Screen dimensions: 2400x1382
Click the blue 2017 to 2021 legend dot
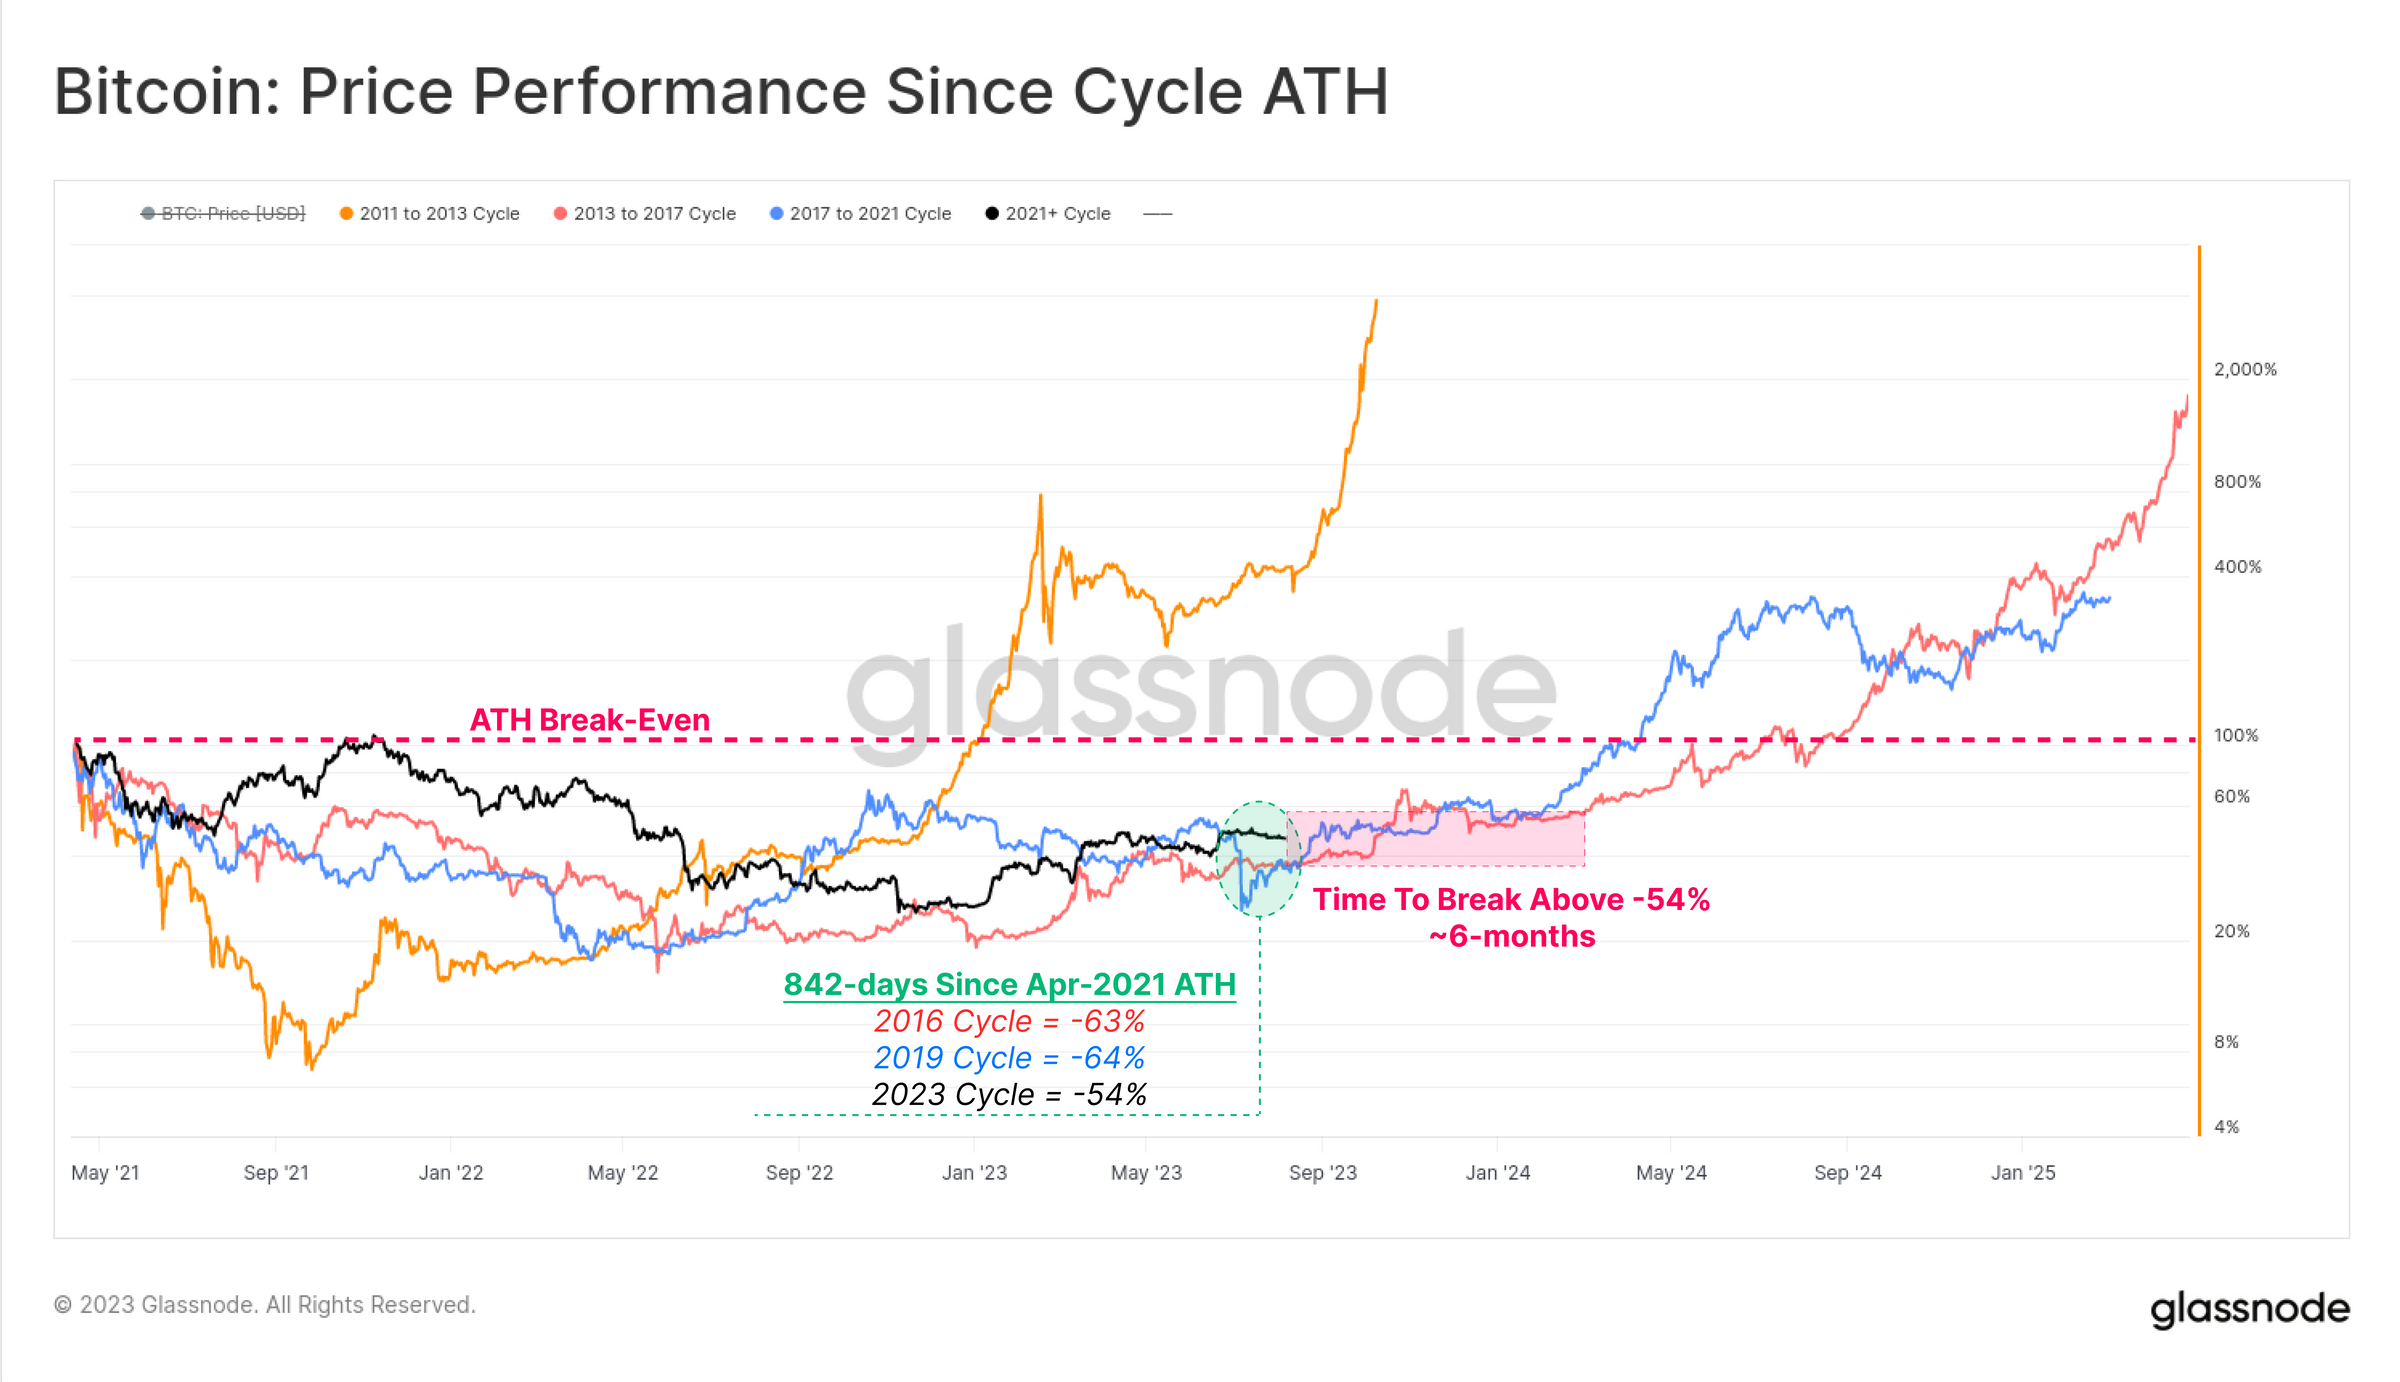pos(777,213)
